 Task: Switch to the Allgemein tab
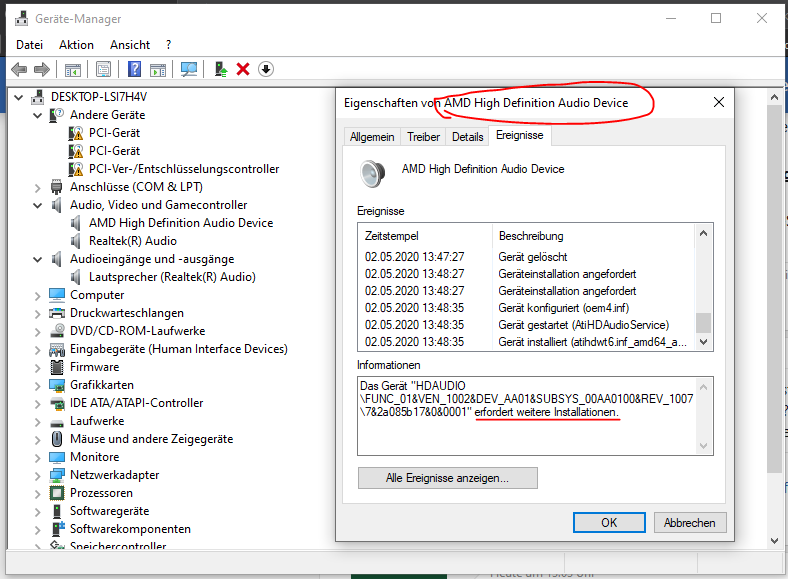372,137
